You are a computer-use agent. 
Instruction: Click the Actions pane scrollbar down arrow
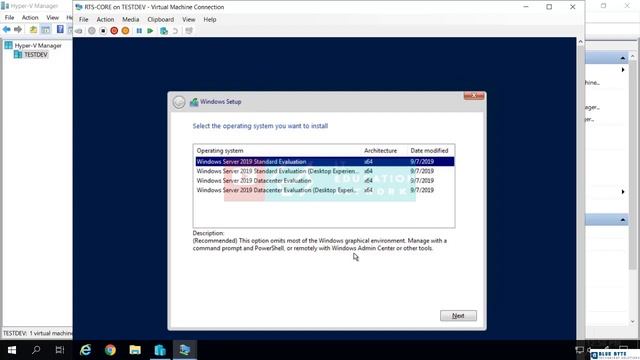tap(633, 321)
